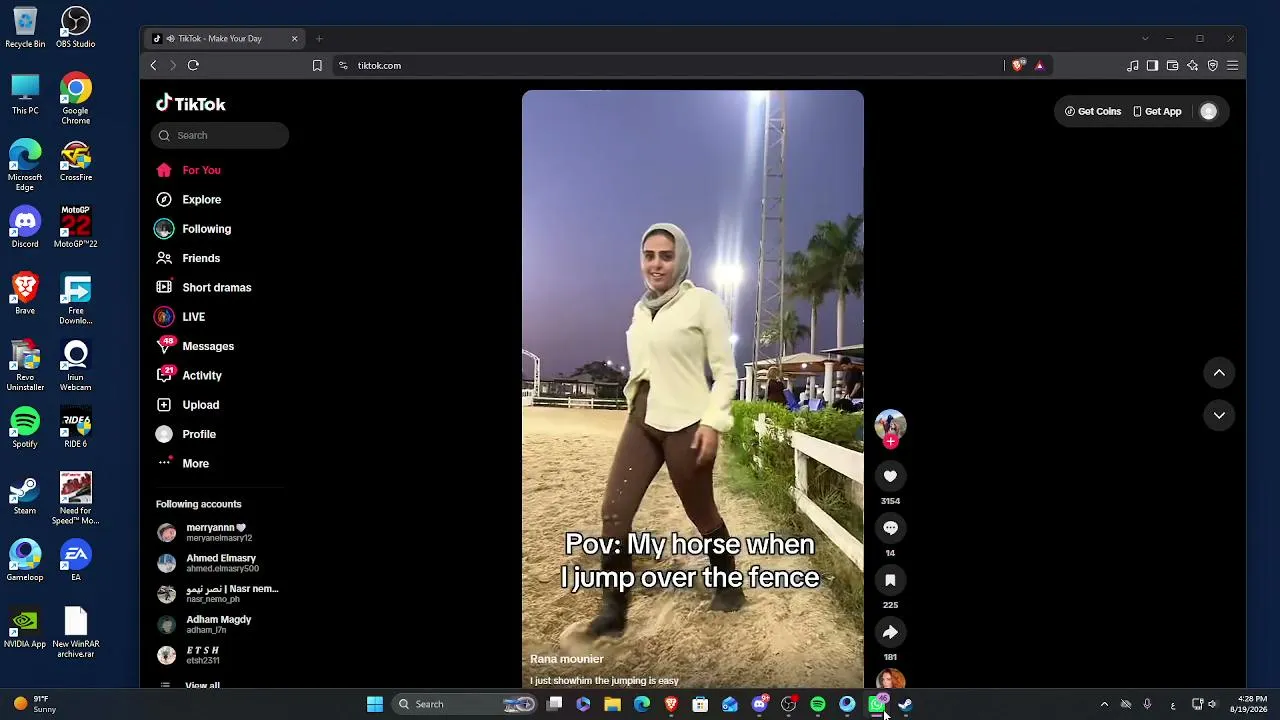This screenshot has width=1280, height=720.
Task: Go to the next video with the down chevron
Action: pyautogui.click(x=1219, y=415)
